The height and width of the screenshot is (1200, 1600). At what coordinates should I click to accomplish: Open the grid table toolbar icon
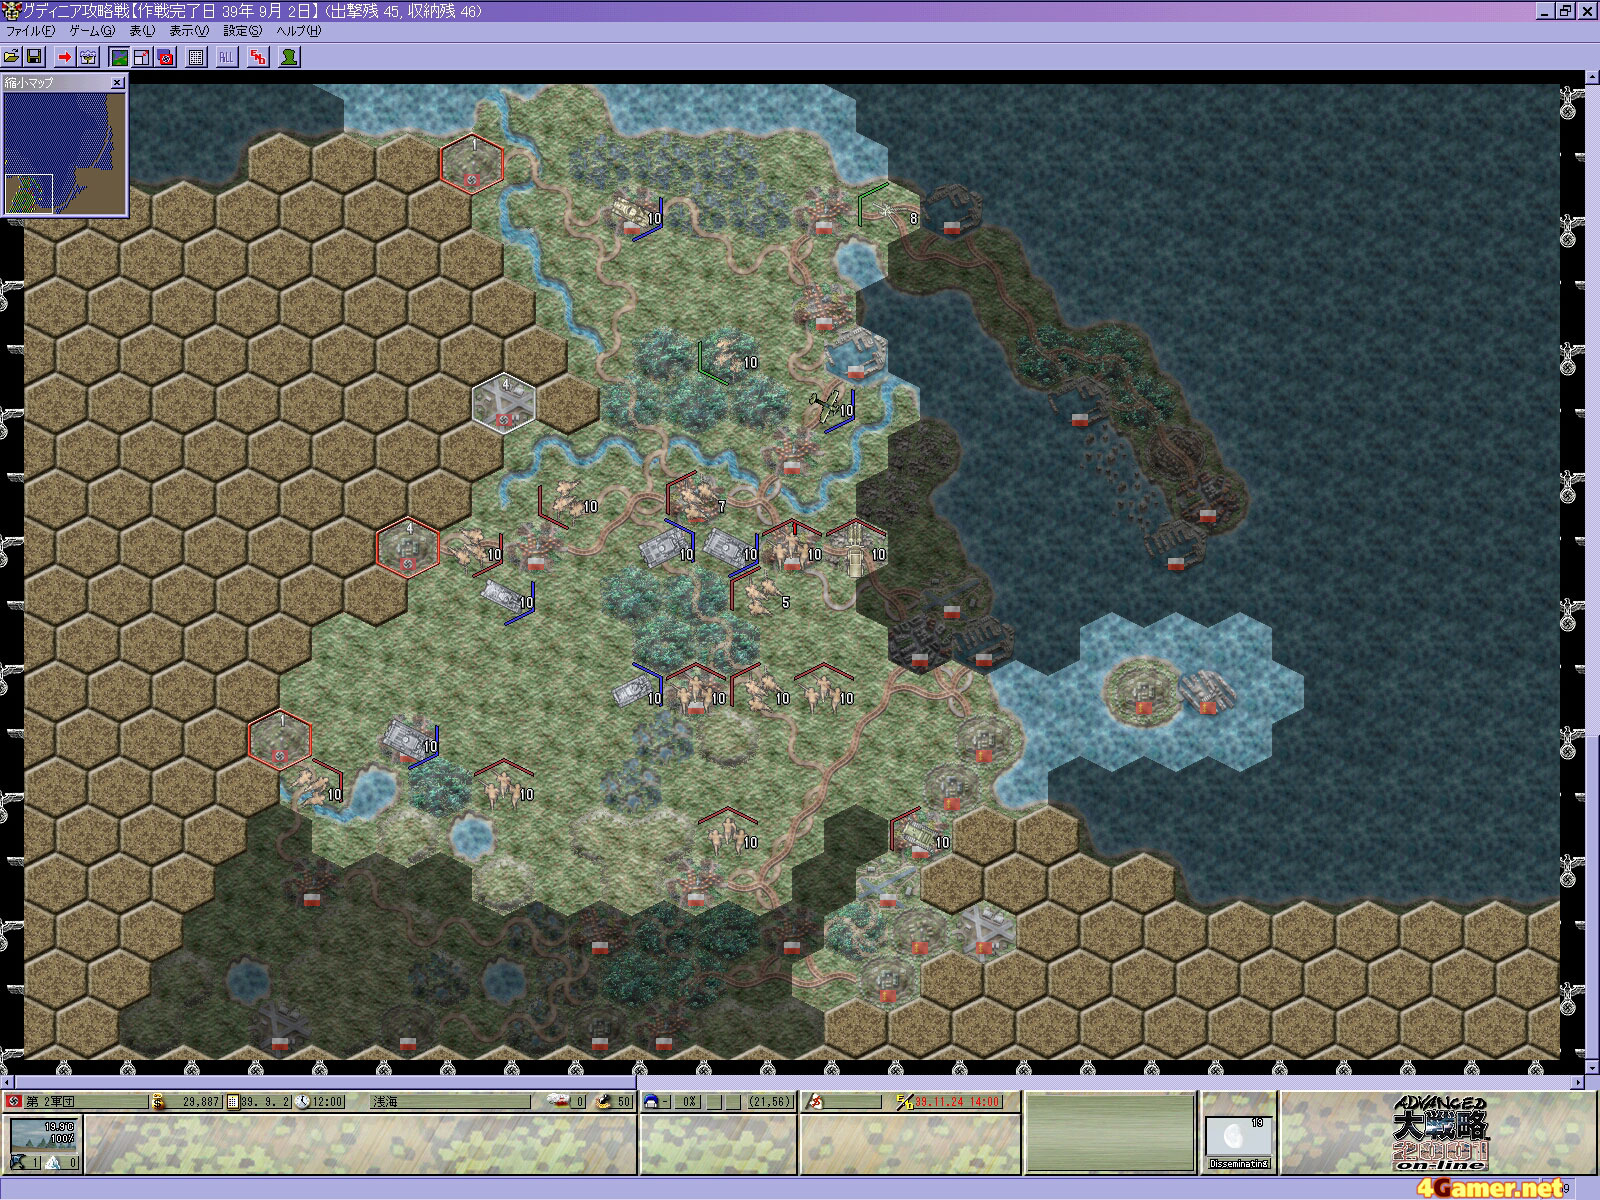click(x=196, y=57)
